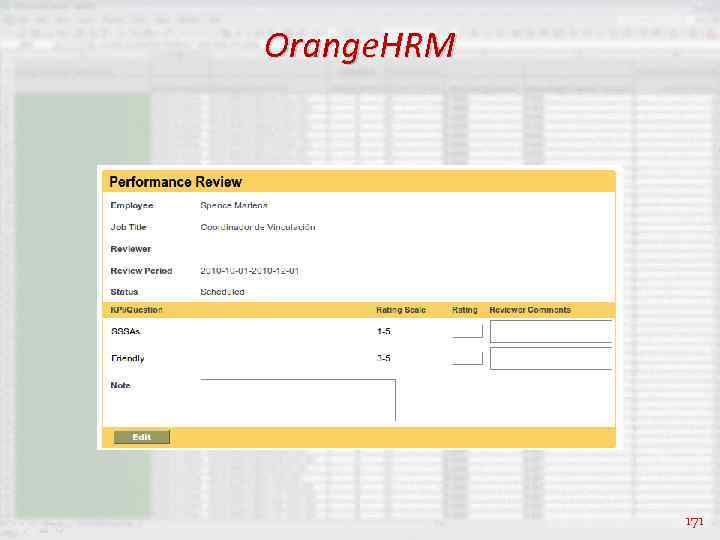Click Reviewer Comments box for SSSAs
The width and height of the screenshot is (720, 540).
coord(551,332)
